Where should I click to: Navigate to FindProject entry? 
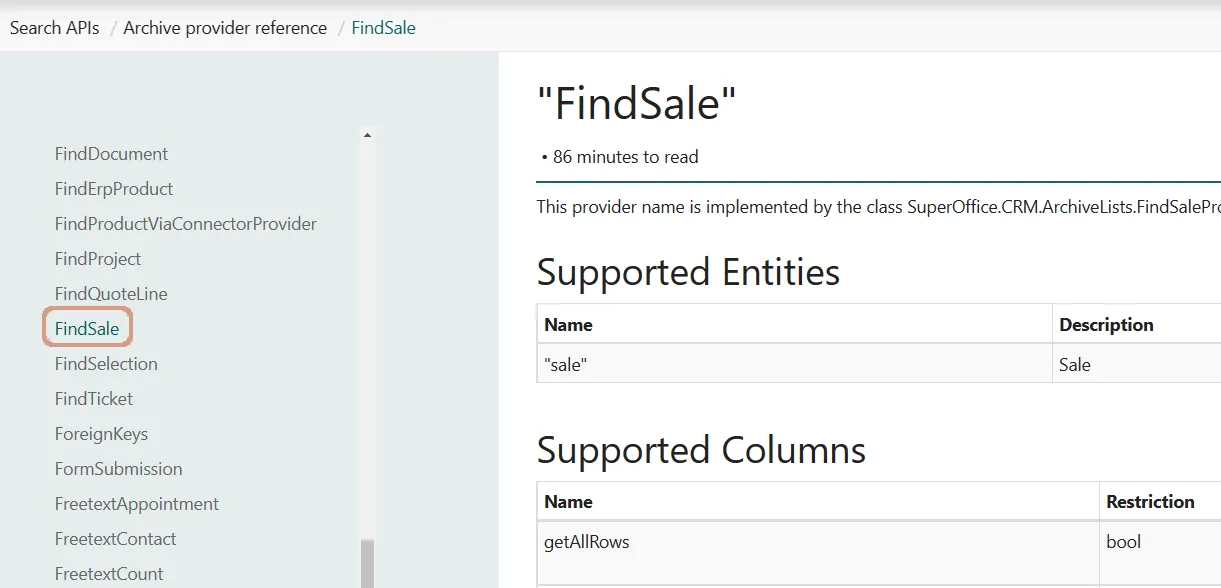point(98,259)
